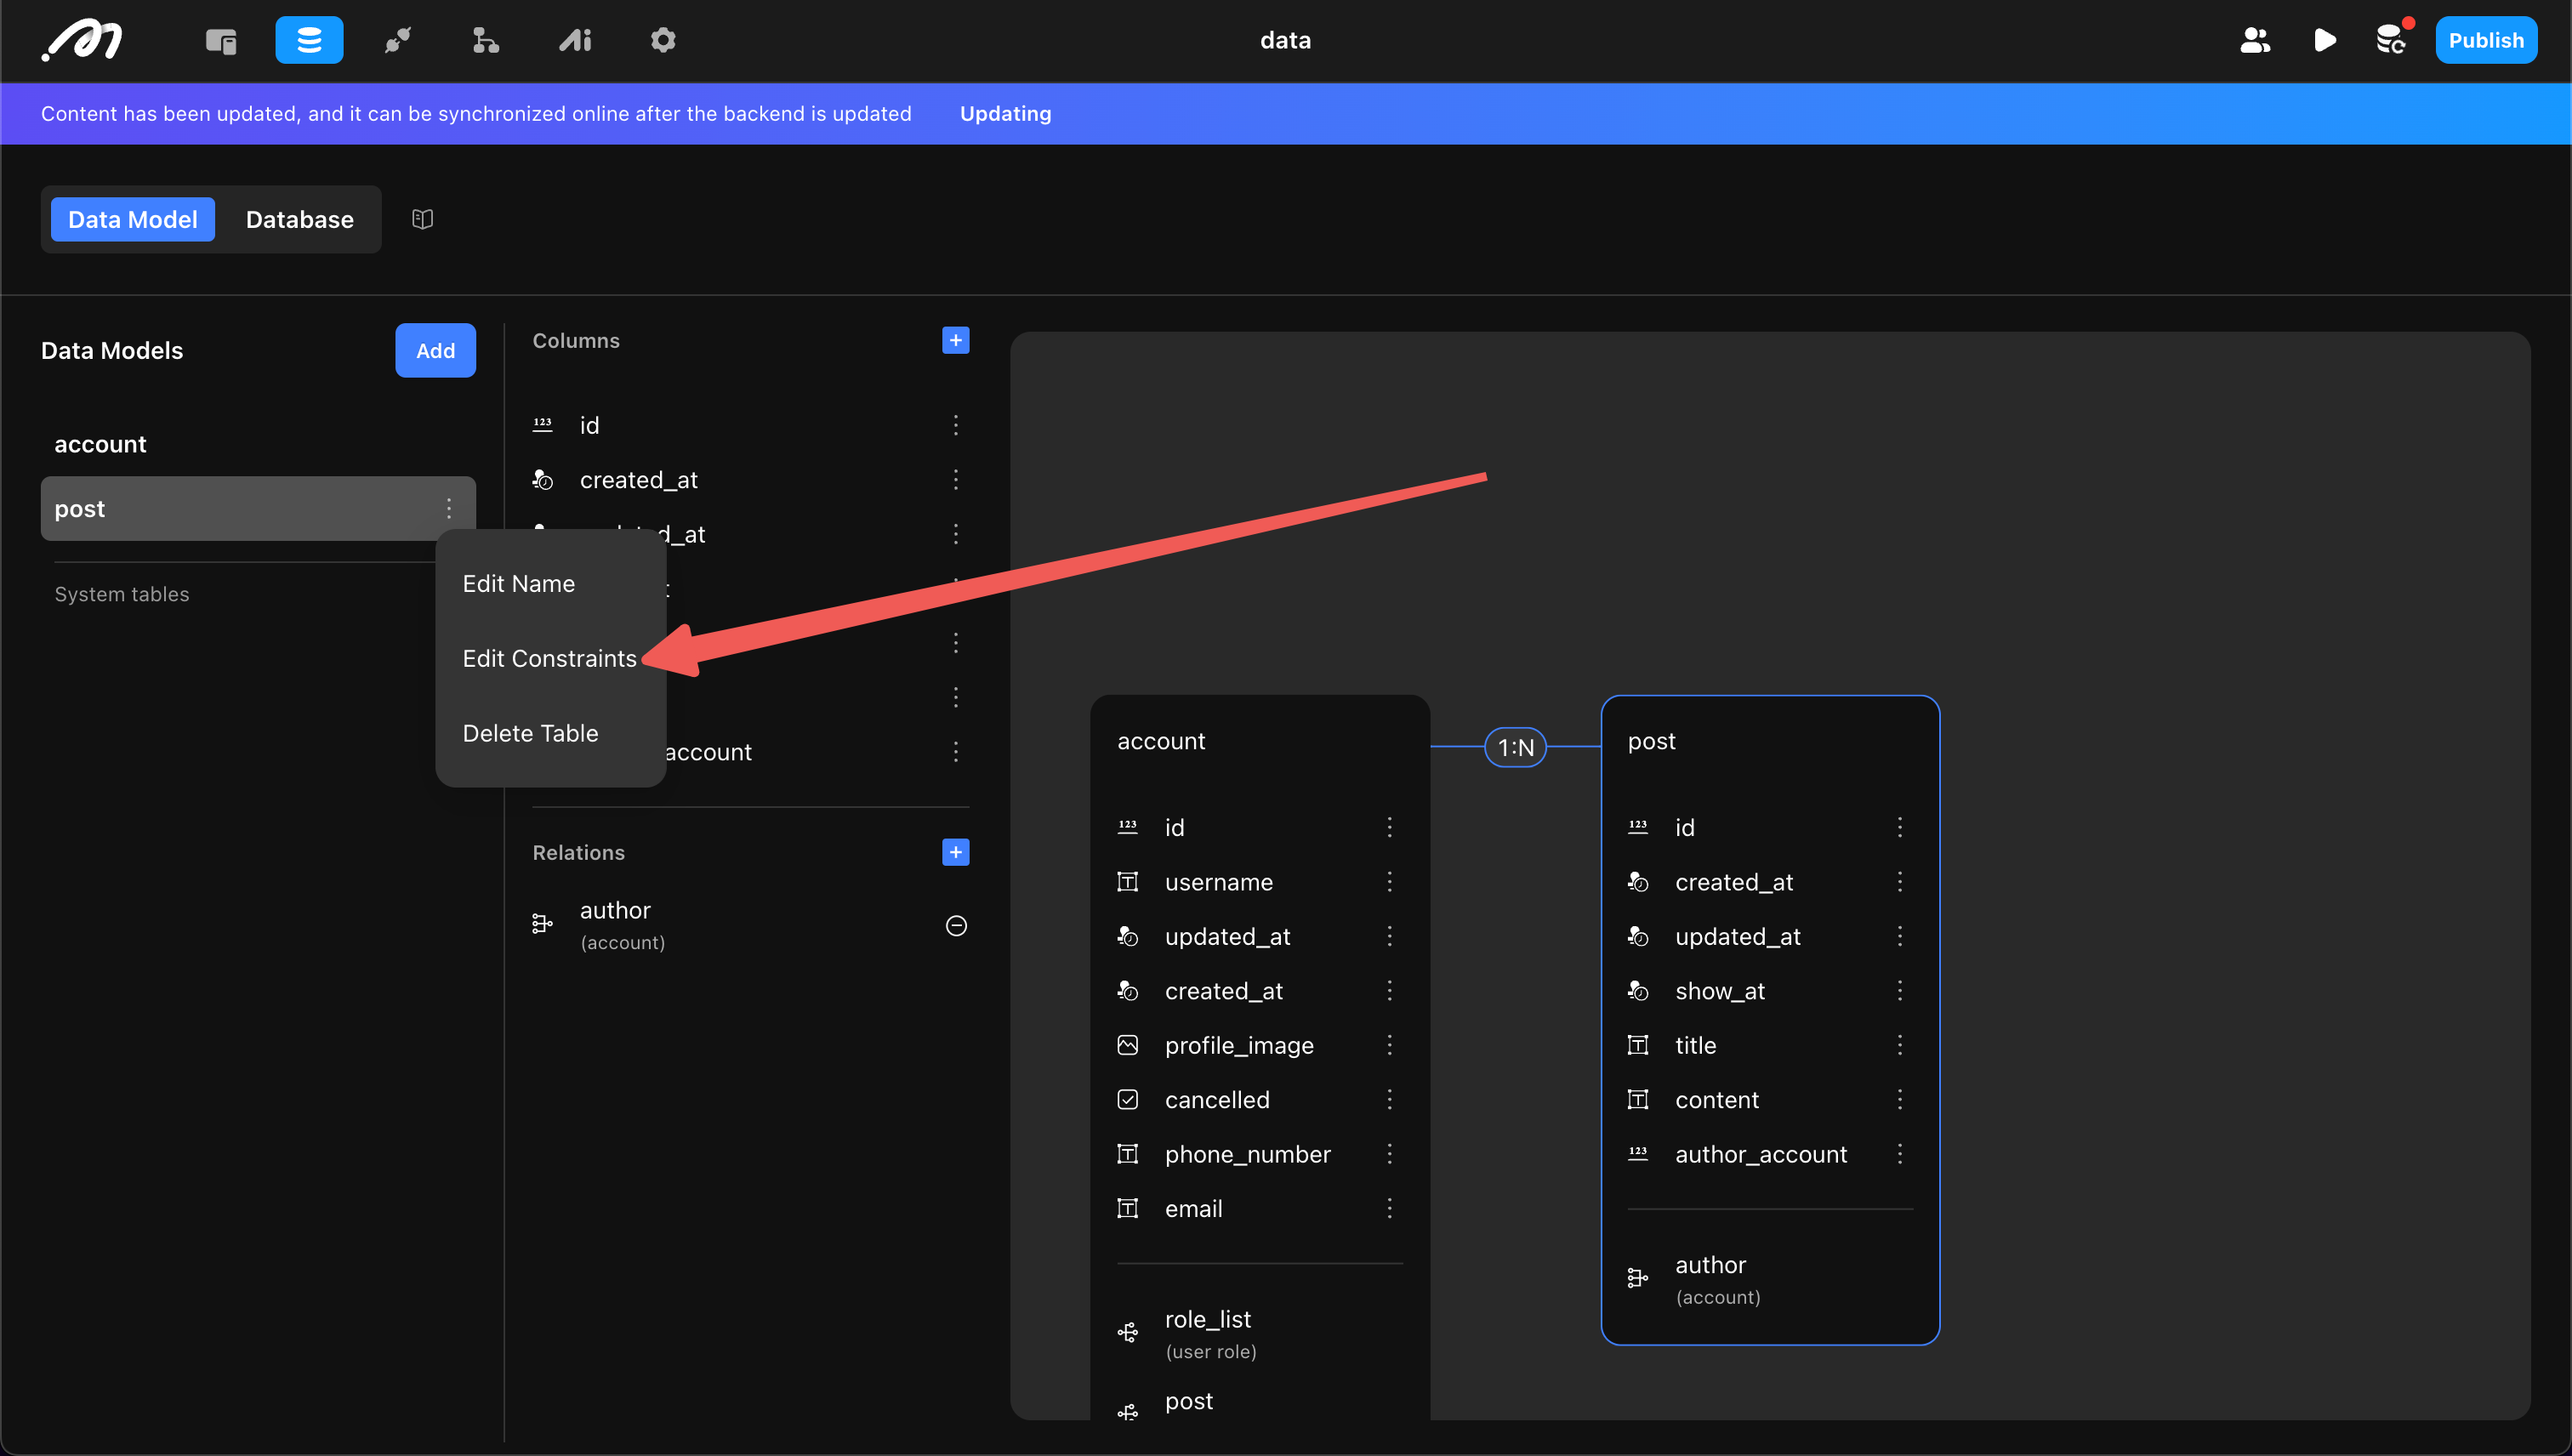This screenshot has width=2572, height=1456.
Task: Open options for created_at in Columns list
Action: coord(955,480)
